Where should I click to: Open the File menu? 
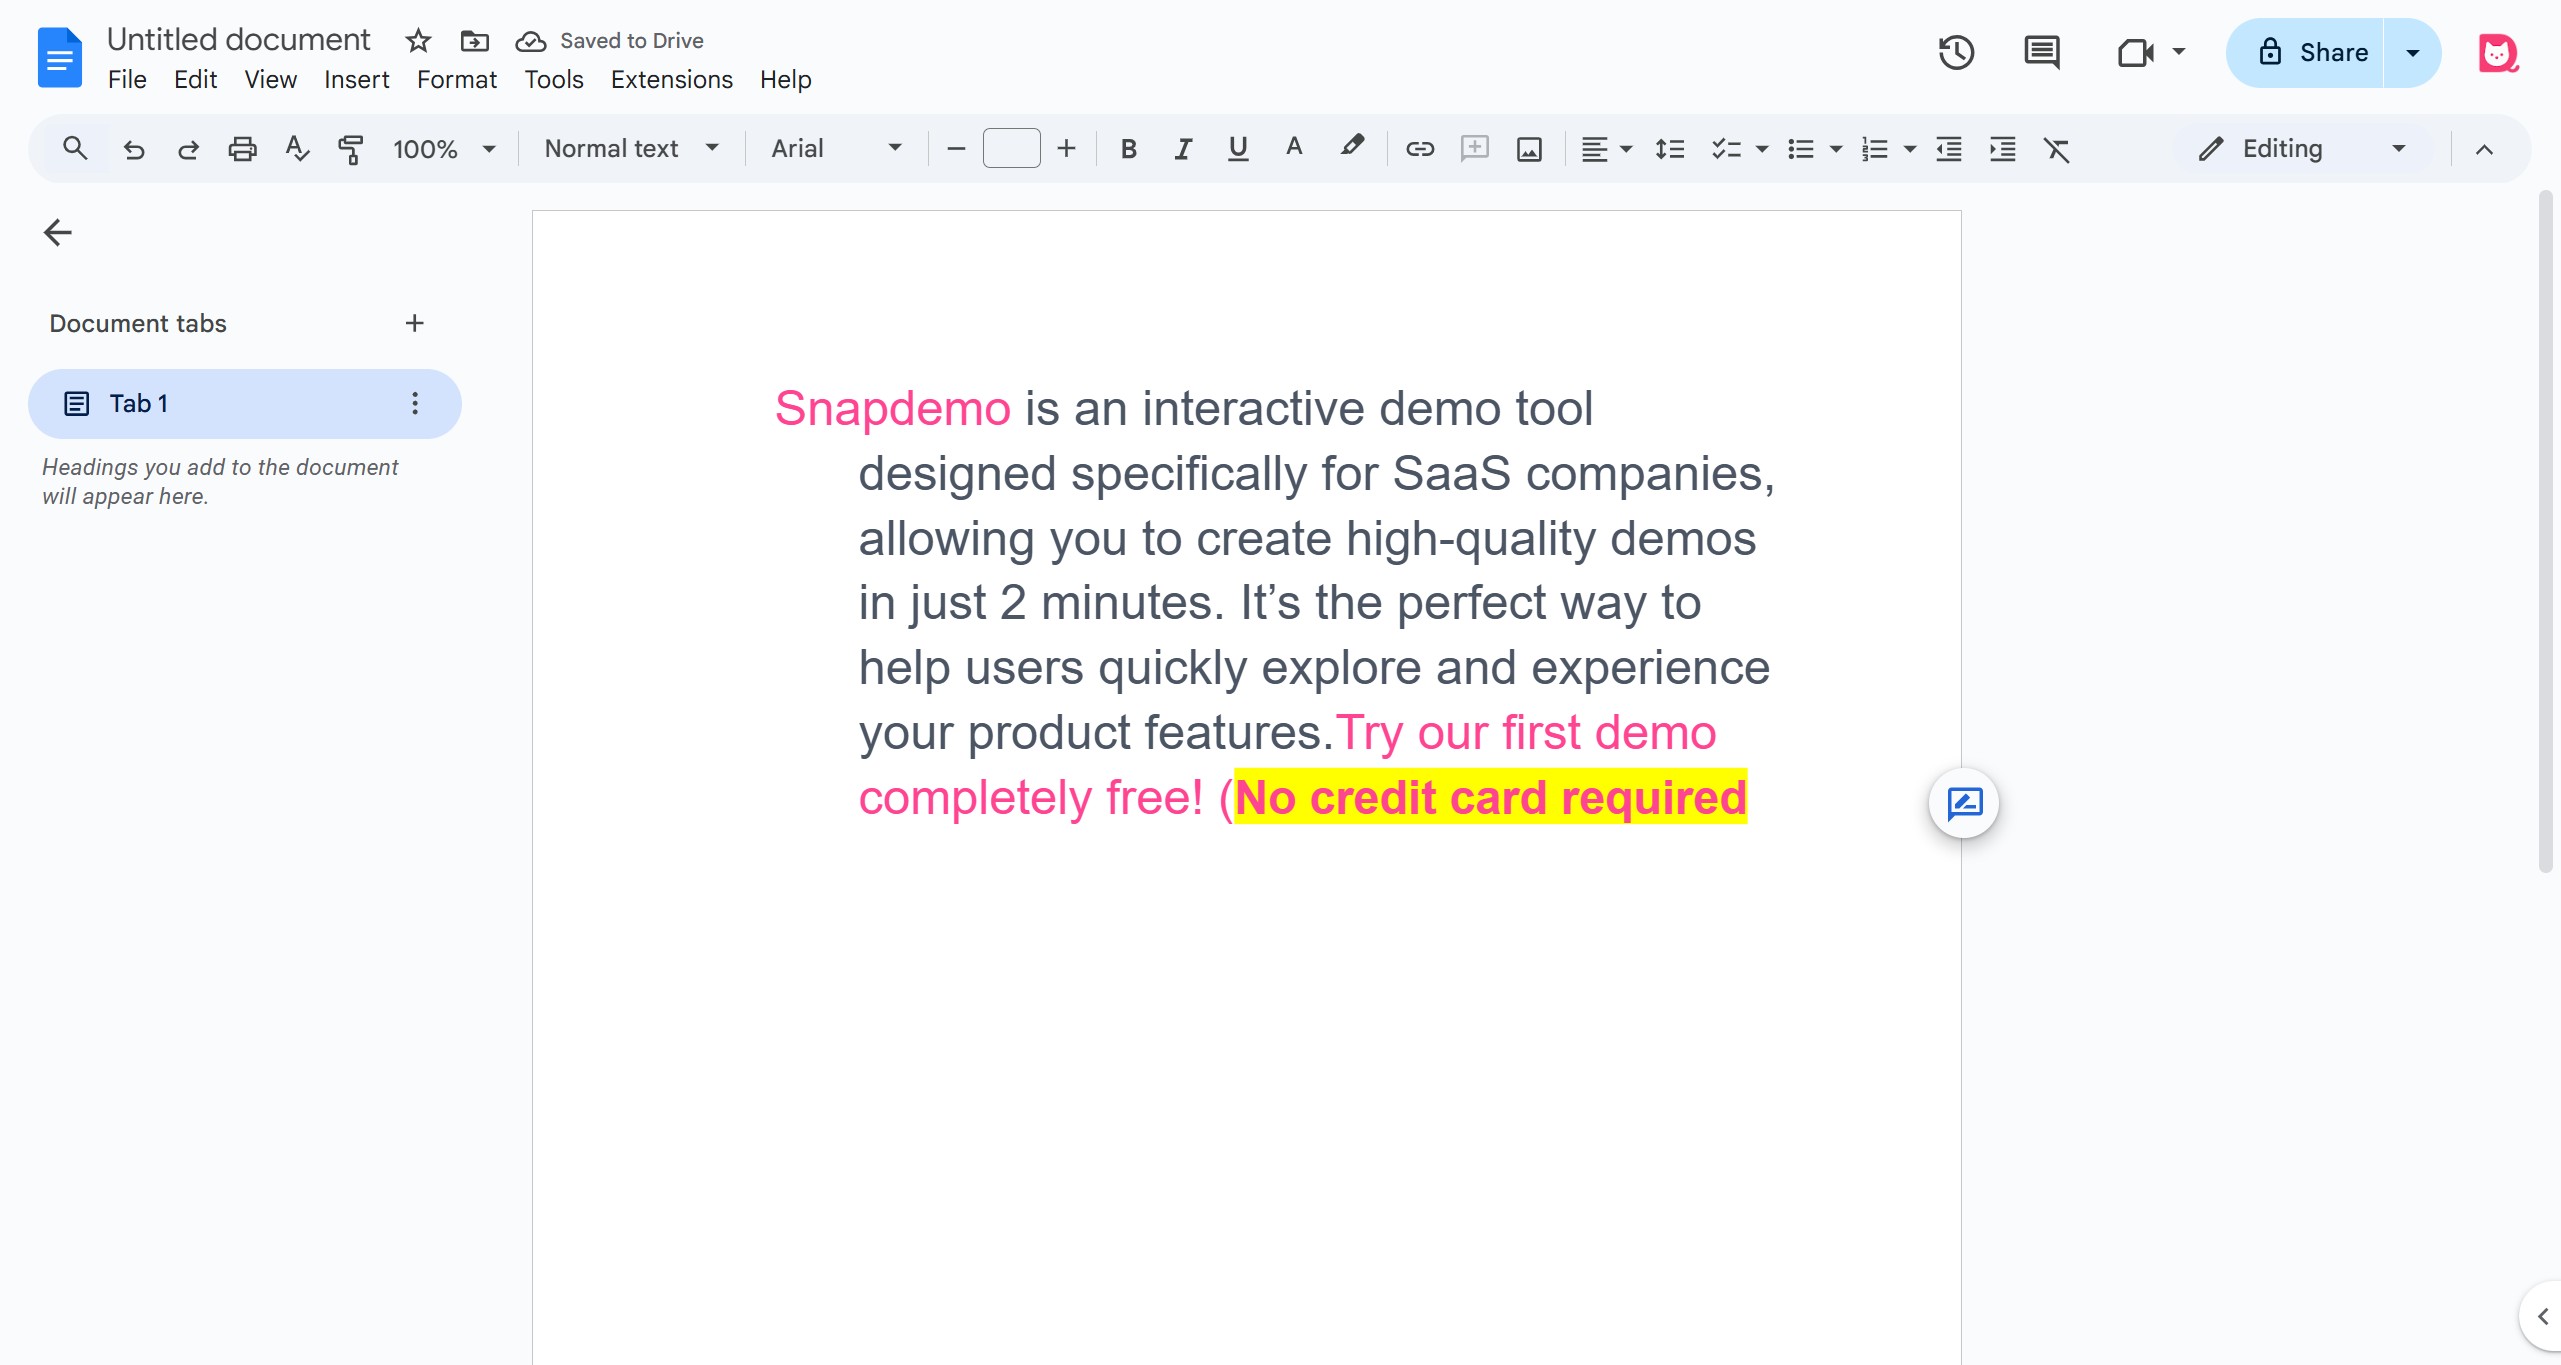[127, 80]
